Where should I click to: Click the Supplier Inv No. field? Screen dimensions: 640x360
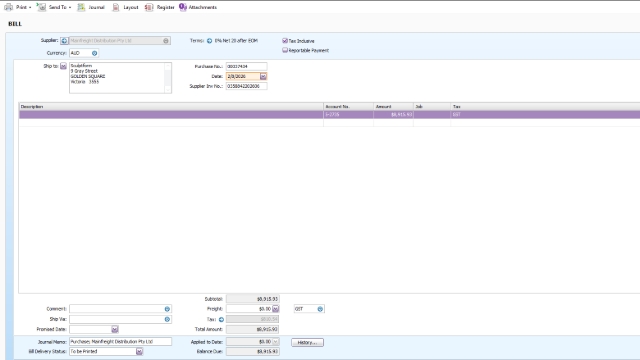(247, 86)
